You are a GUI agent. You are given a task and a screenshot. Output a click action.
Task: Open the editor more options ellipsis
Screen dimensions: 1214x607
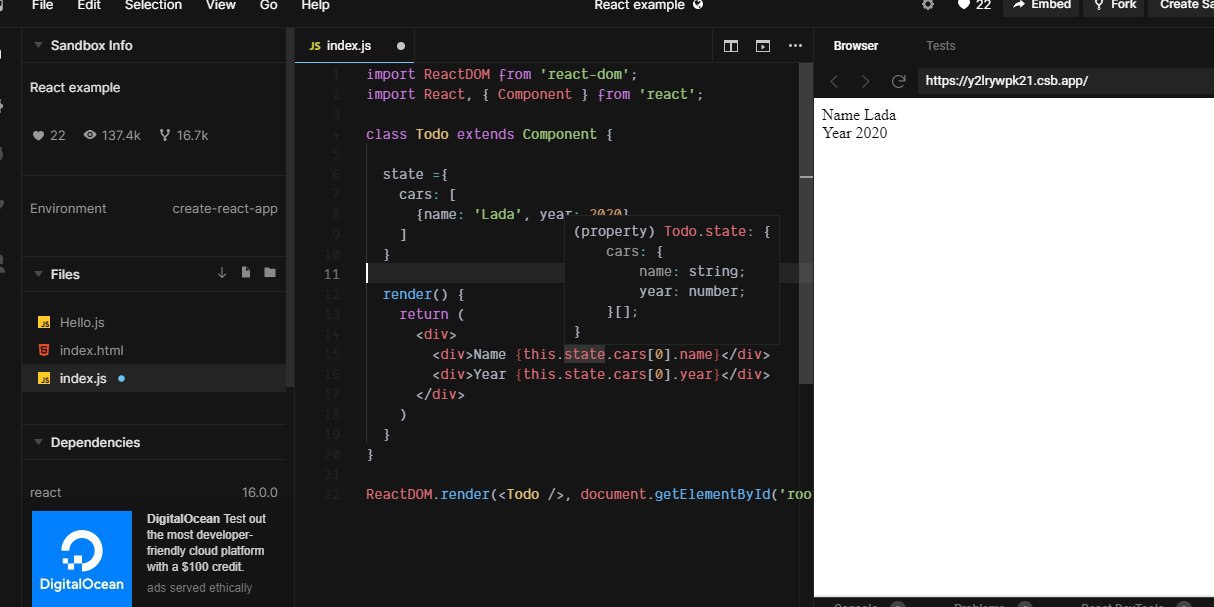[795, 46]
